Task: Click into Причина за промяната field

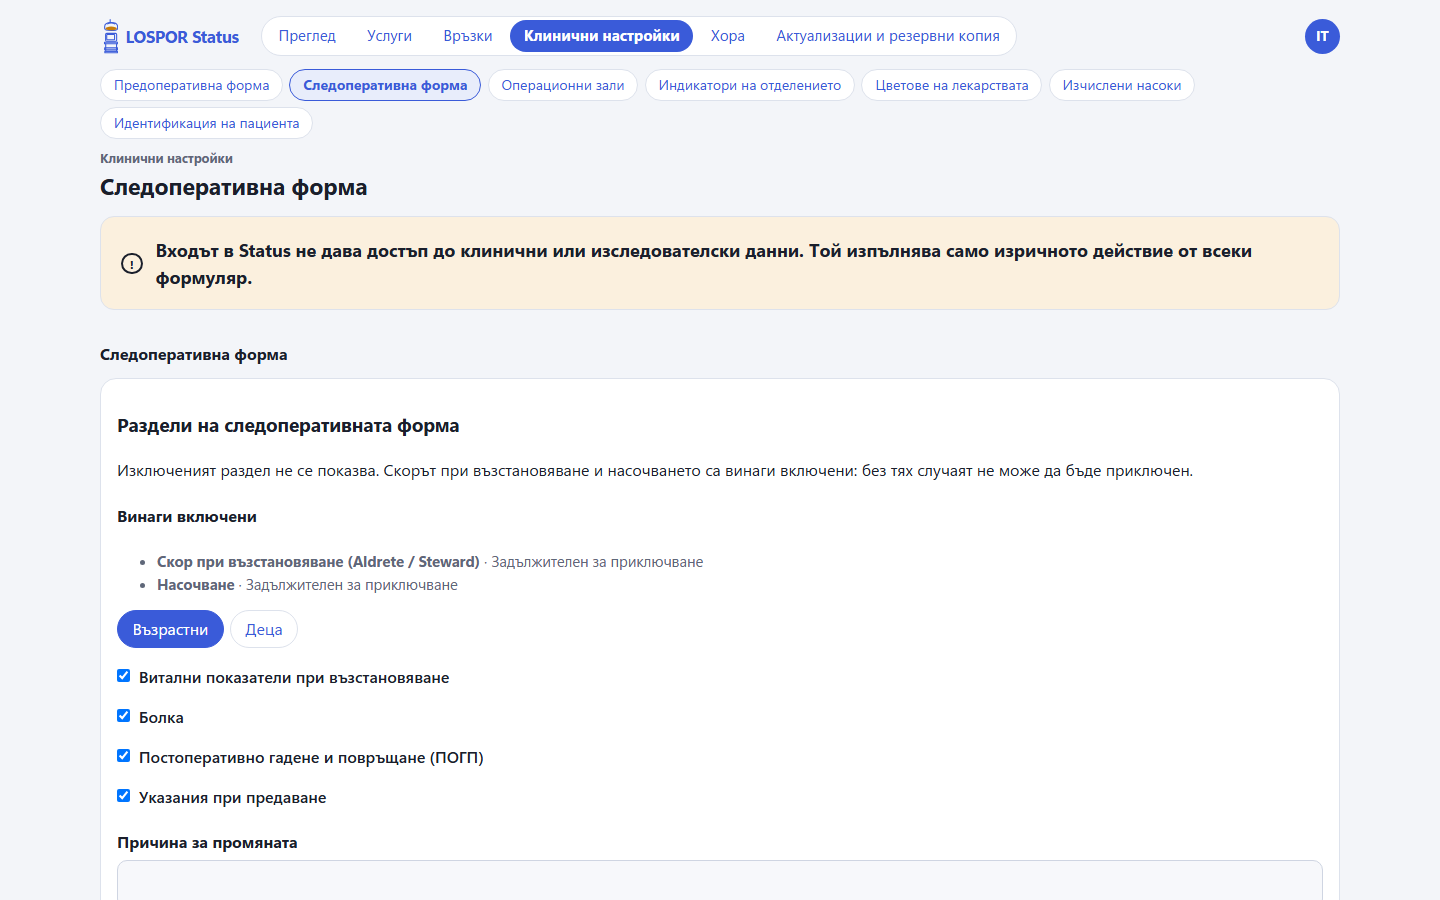Action: click(x=720, y=880)
